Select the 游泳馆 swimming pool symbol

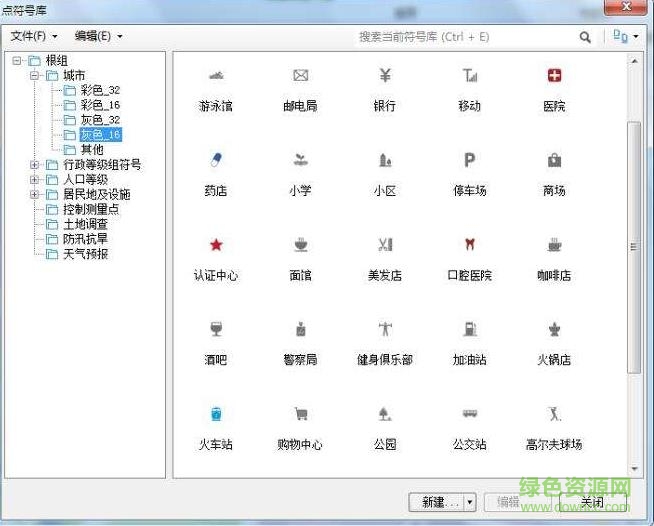(215, 77)
